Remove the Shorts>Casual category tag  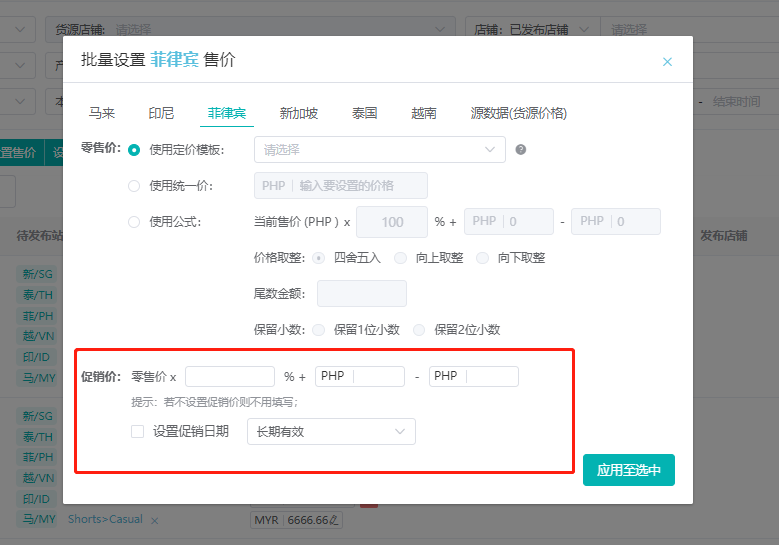(155, 520)
